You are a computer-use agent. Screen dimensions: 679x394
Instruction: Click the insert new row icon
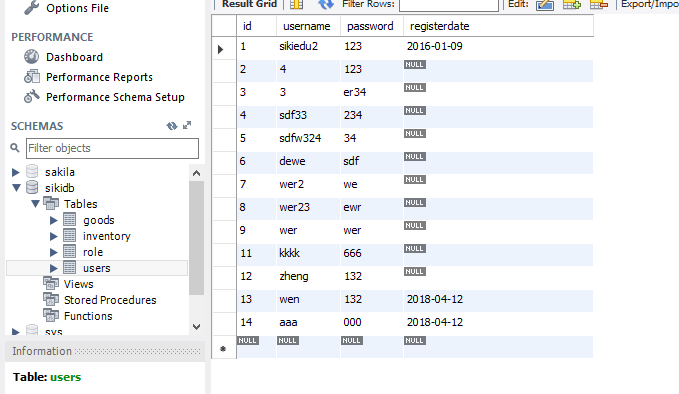[x=572, y=5]
